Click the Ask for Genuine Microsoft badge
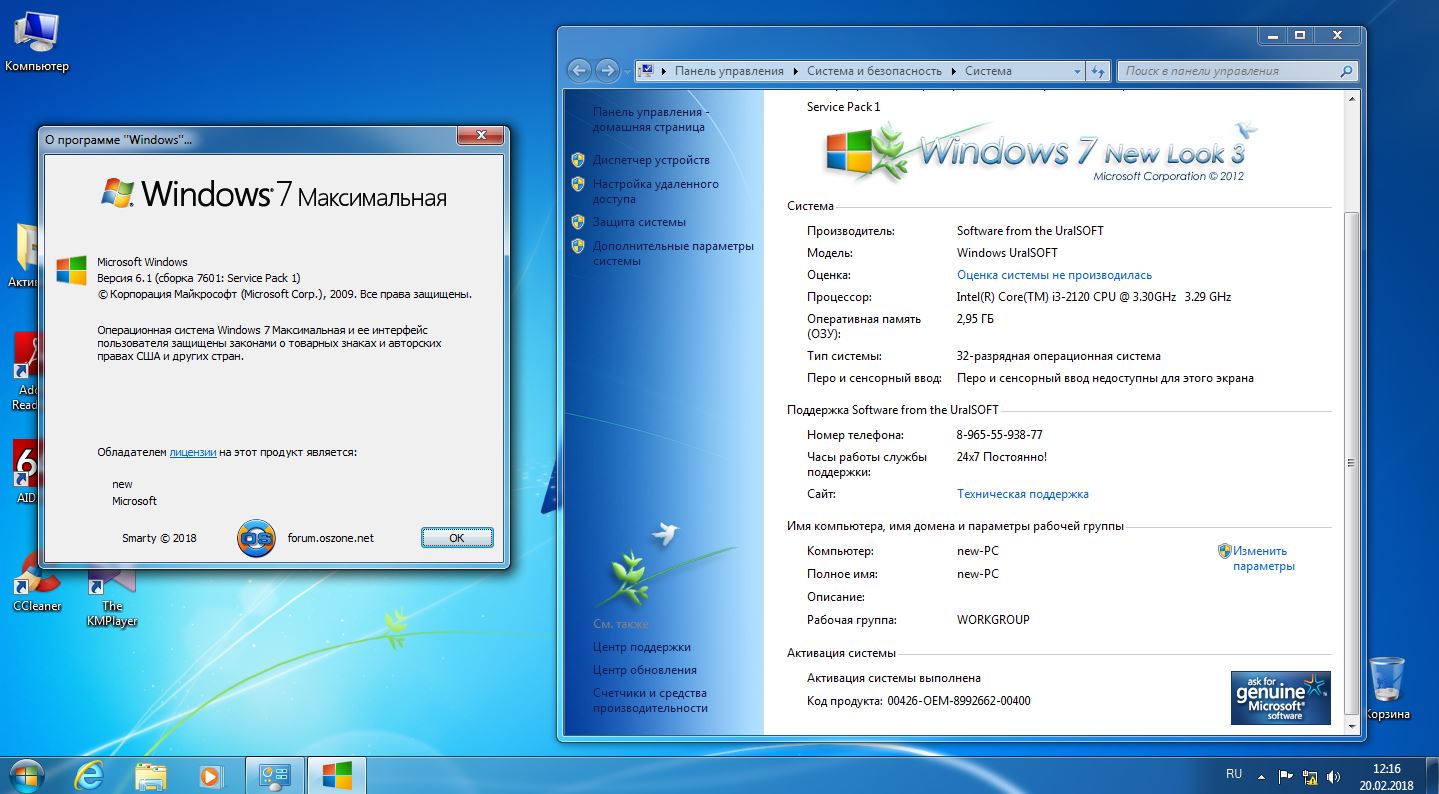 [x=1281, y=697]
